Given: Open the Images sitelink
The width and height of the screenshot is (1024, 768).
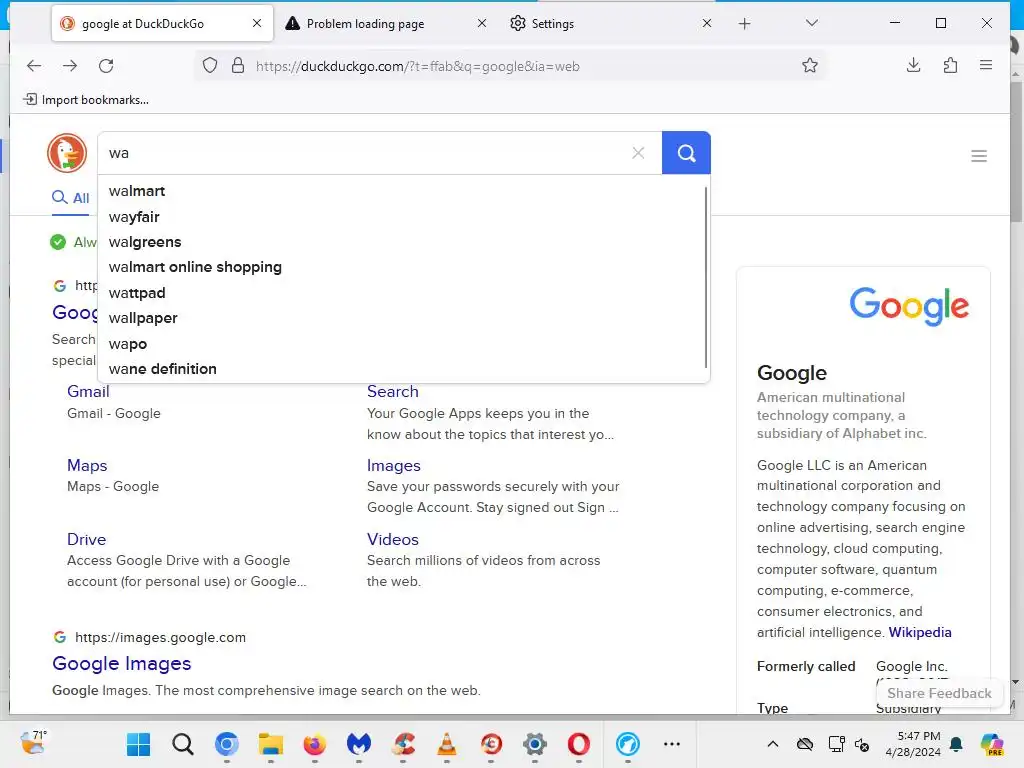Looking at the screenshot, I should coord(394,466).
